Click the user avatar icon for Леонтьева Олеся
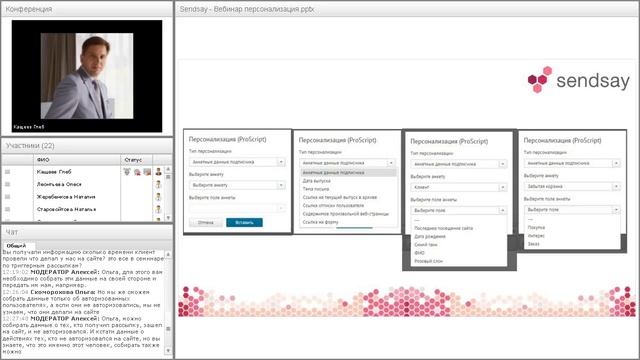640x360 pixels. pos(158,184)
